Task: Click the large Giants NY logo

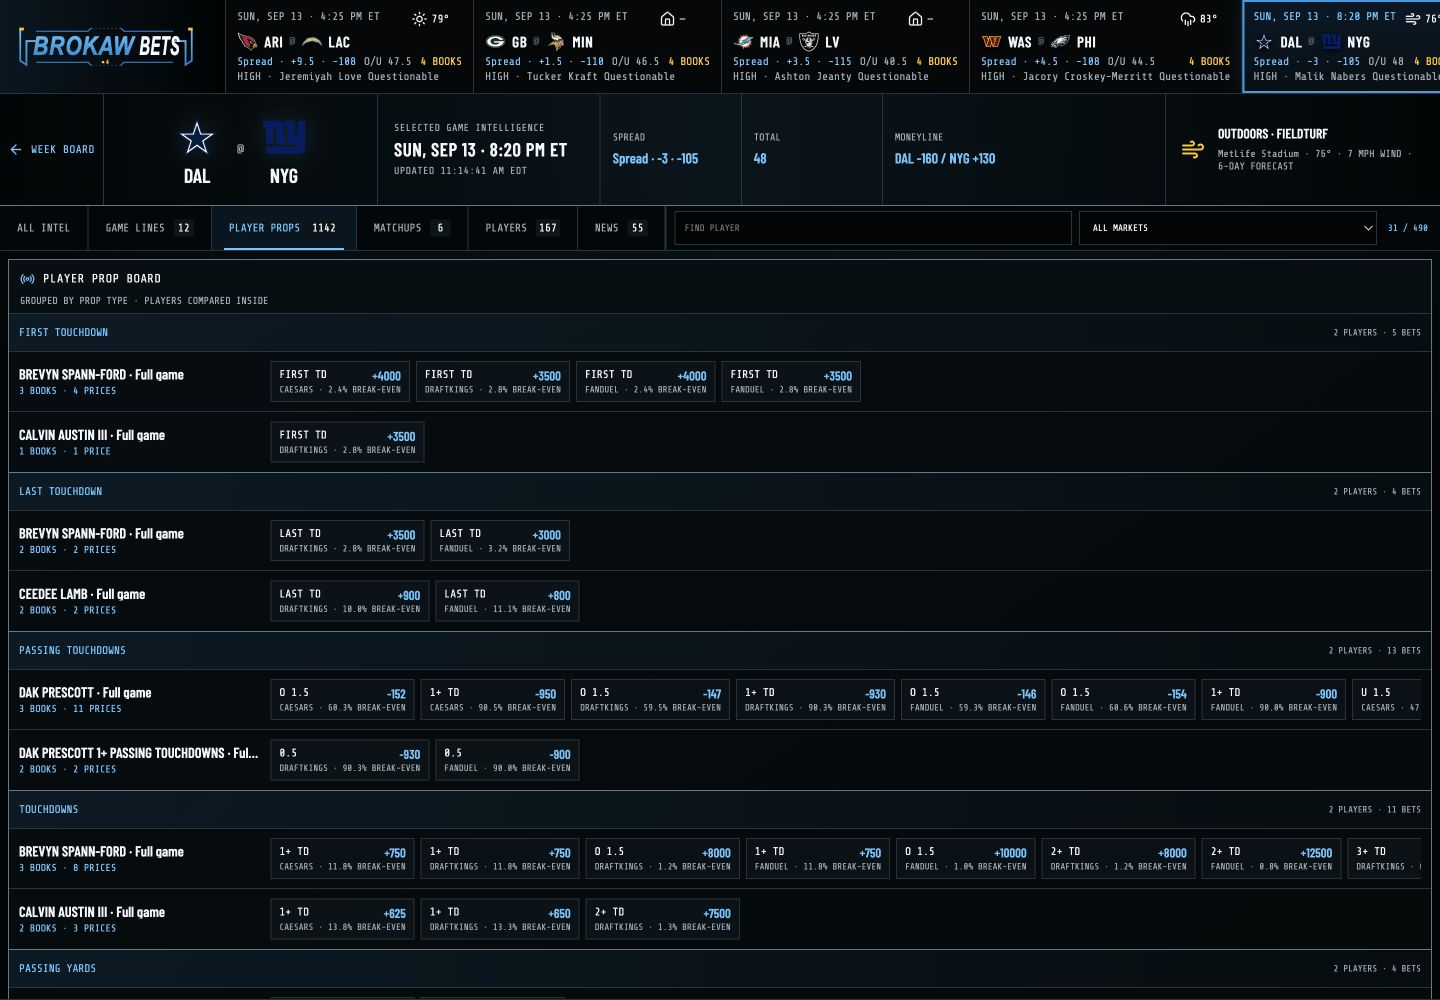Action: (x=284, y=137)
